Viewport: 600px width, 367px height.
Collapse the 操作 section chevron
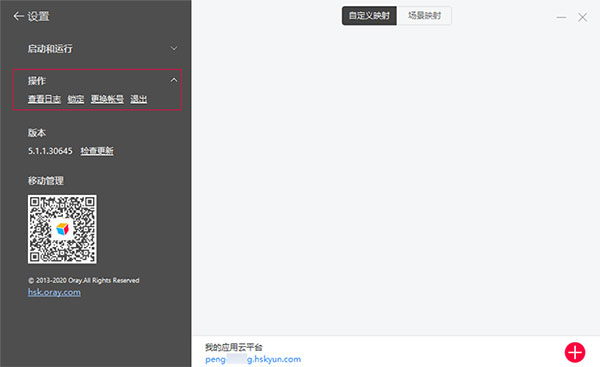point(174,80)
